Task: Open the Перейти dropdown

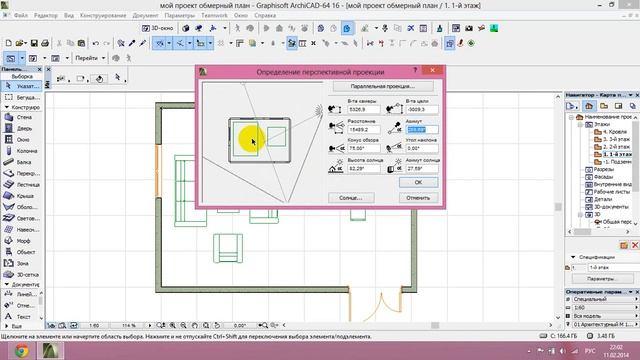Action: (90, 58)
